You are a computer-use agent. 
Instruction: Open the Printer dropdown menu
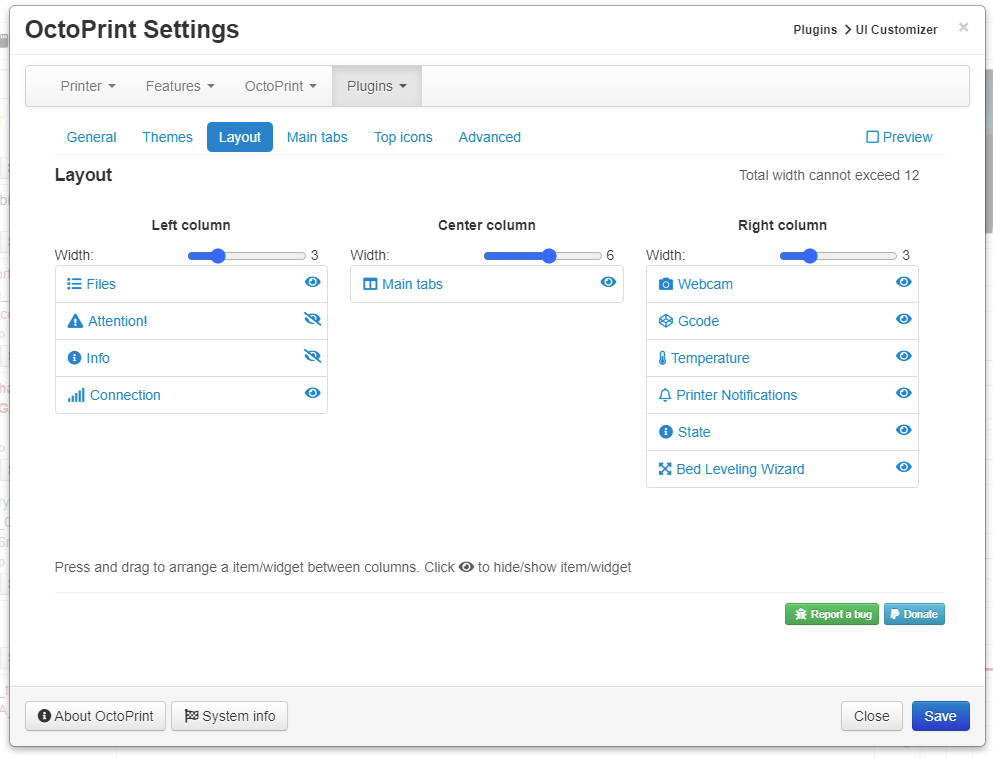(88, 86)
